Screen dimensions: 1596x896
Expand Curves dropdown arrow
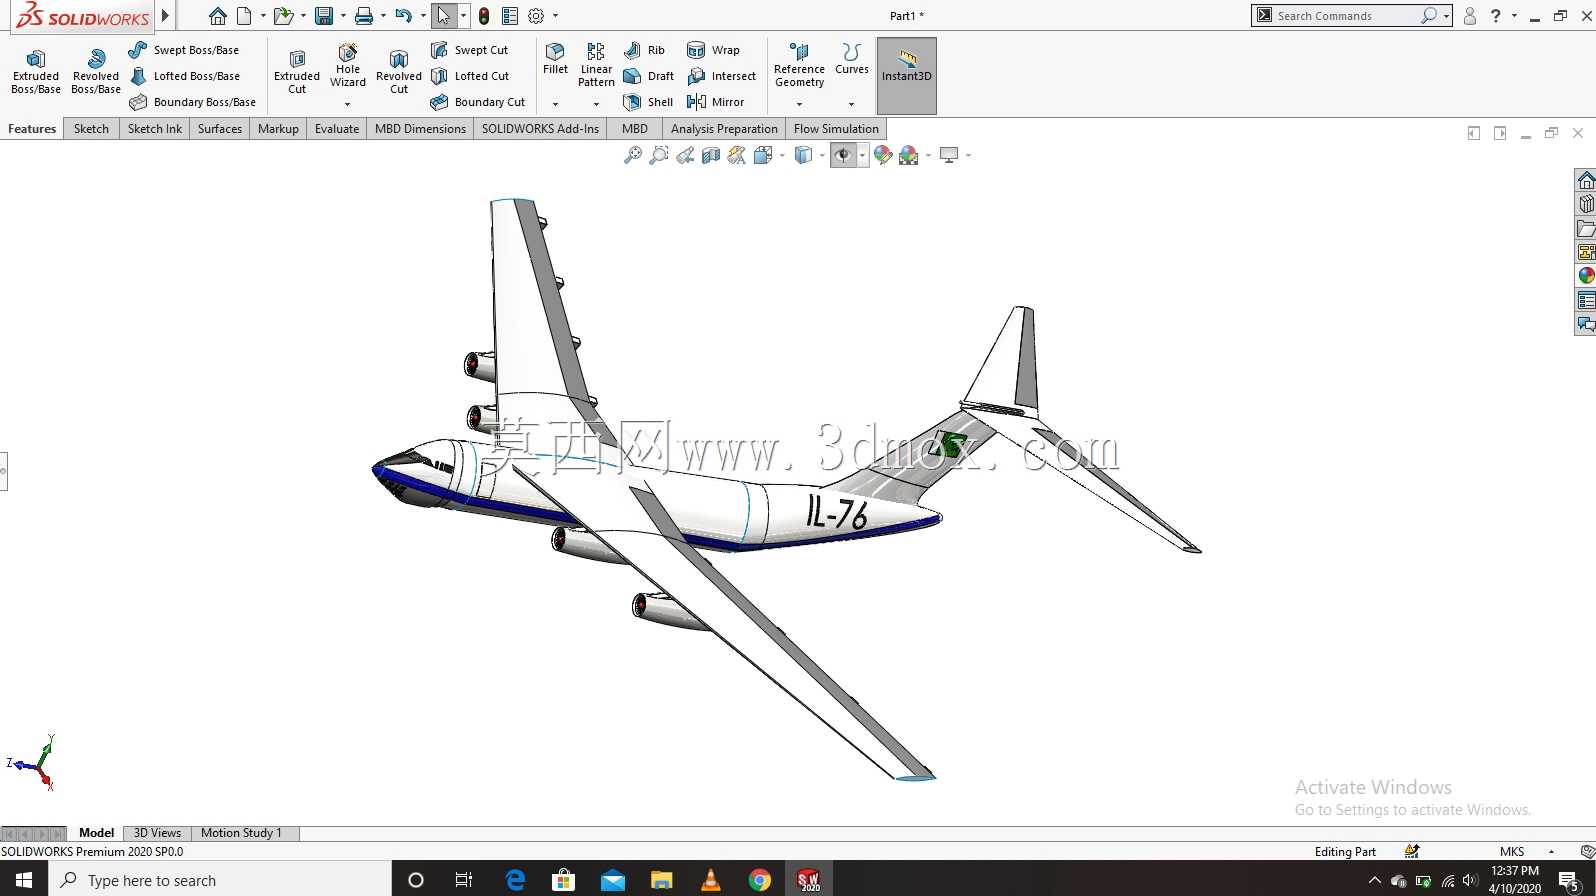tap(851, 104)
